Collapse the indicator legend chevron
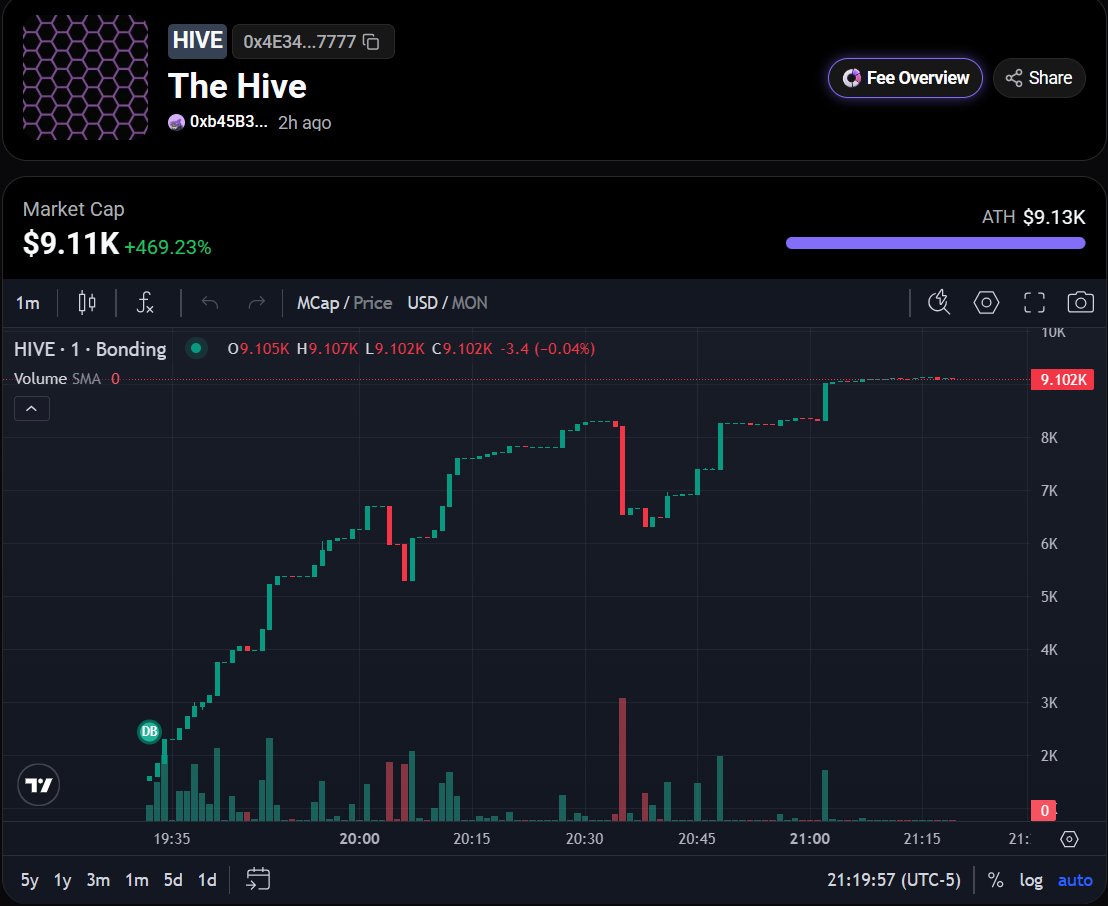This screenshot has width=1108, height=906. pos(32,408)
